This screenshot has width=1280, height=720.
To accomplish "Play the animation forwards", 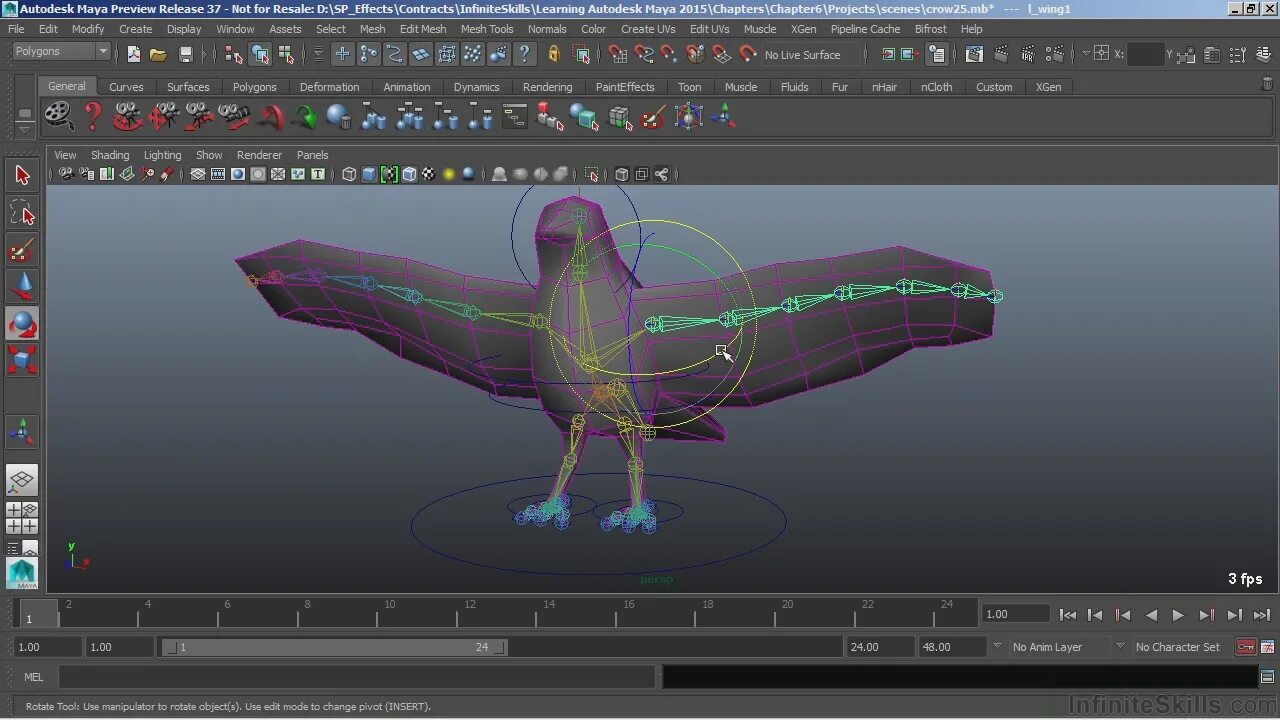I will (1178, 615).
